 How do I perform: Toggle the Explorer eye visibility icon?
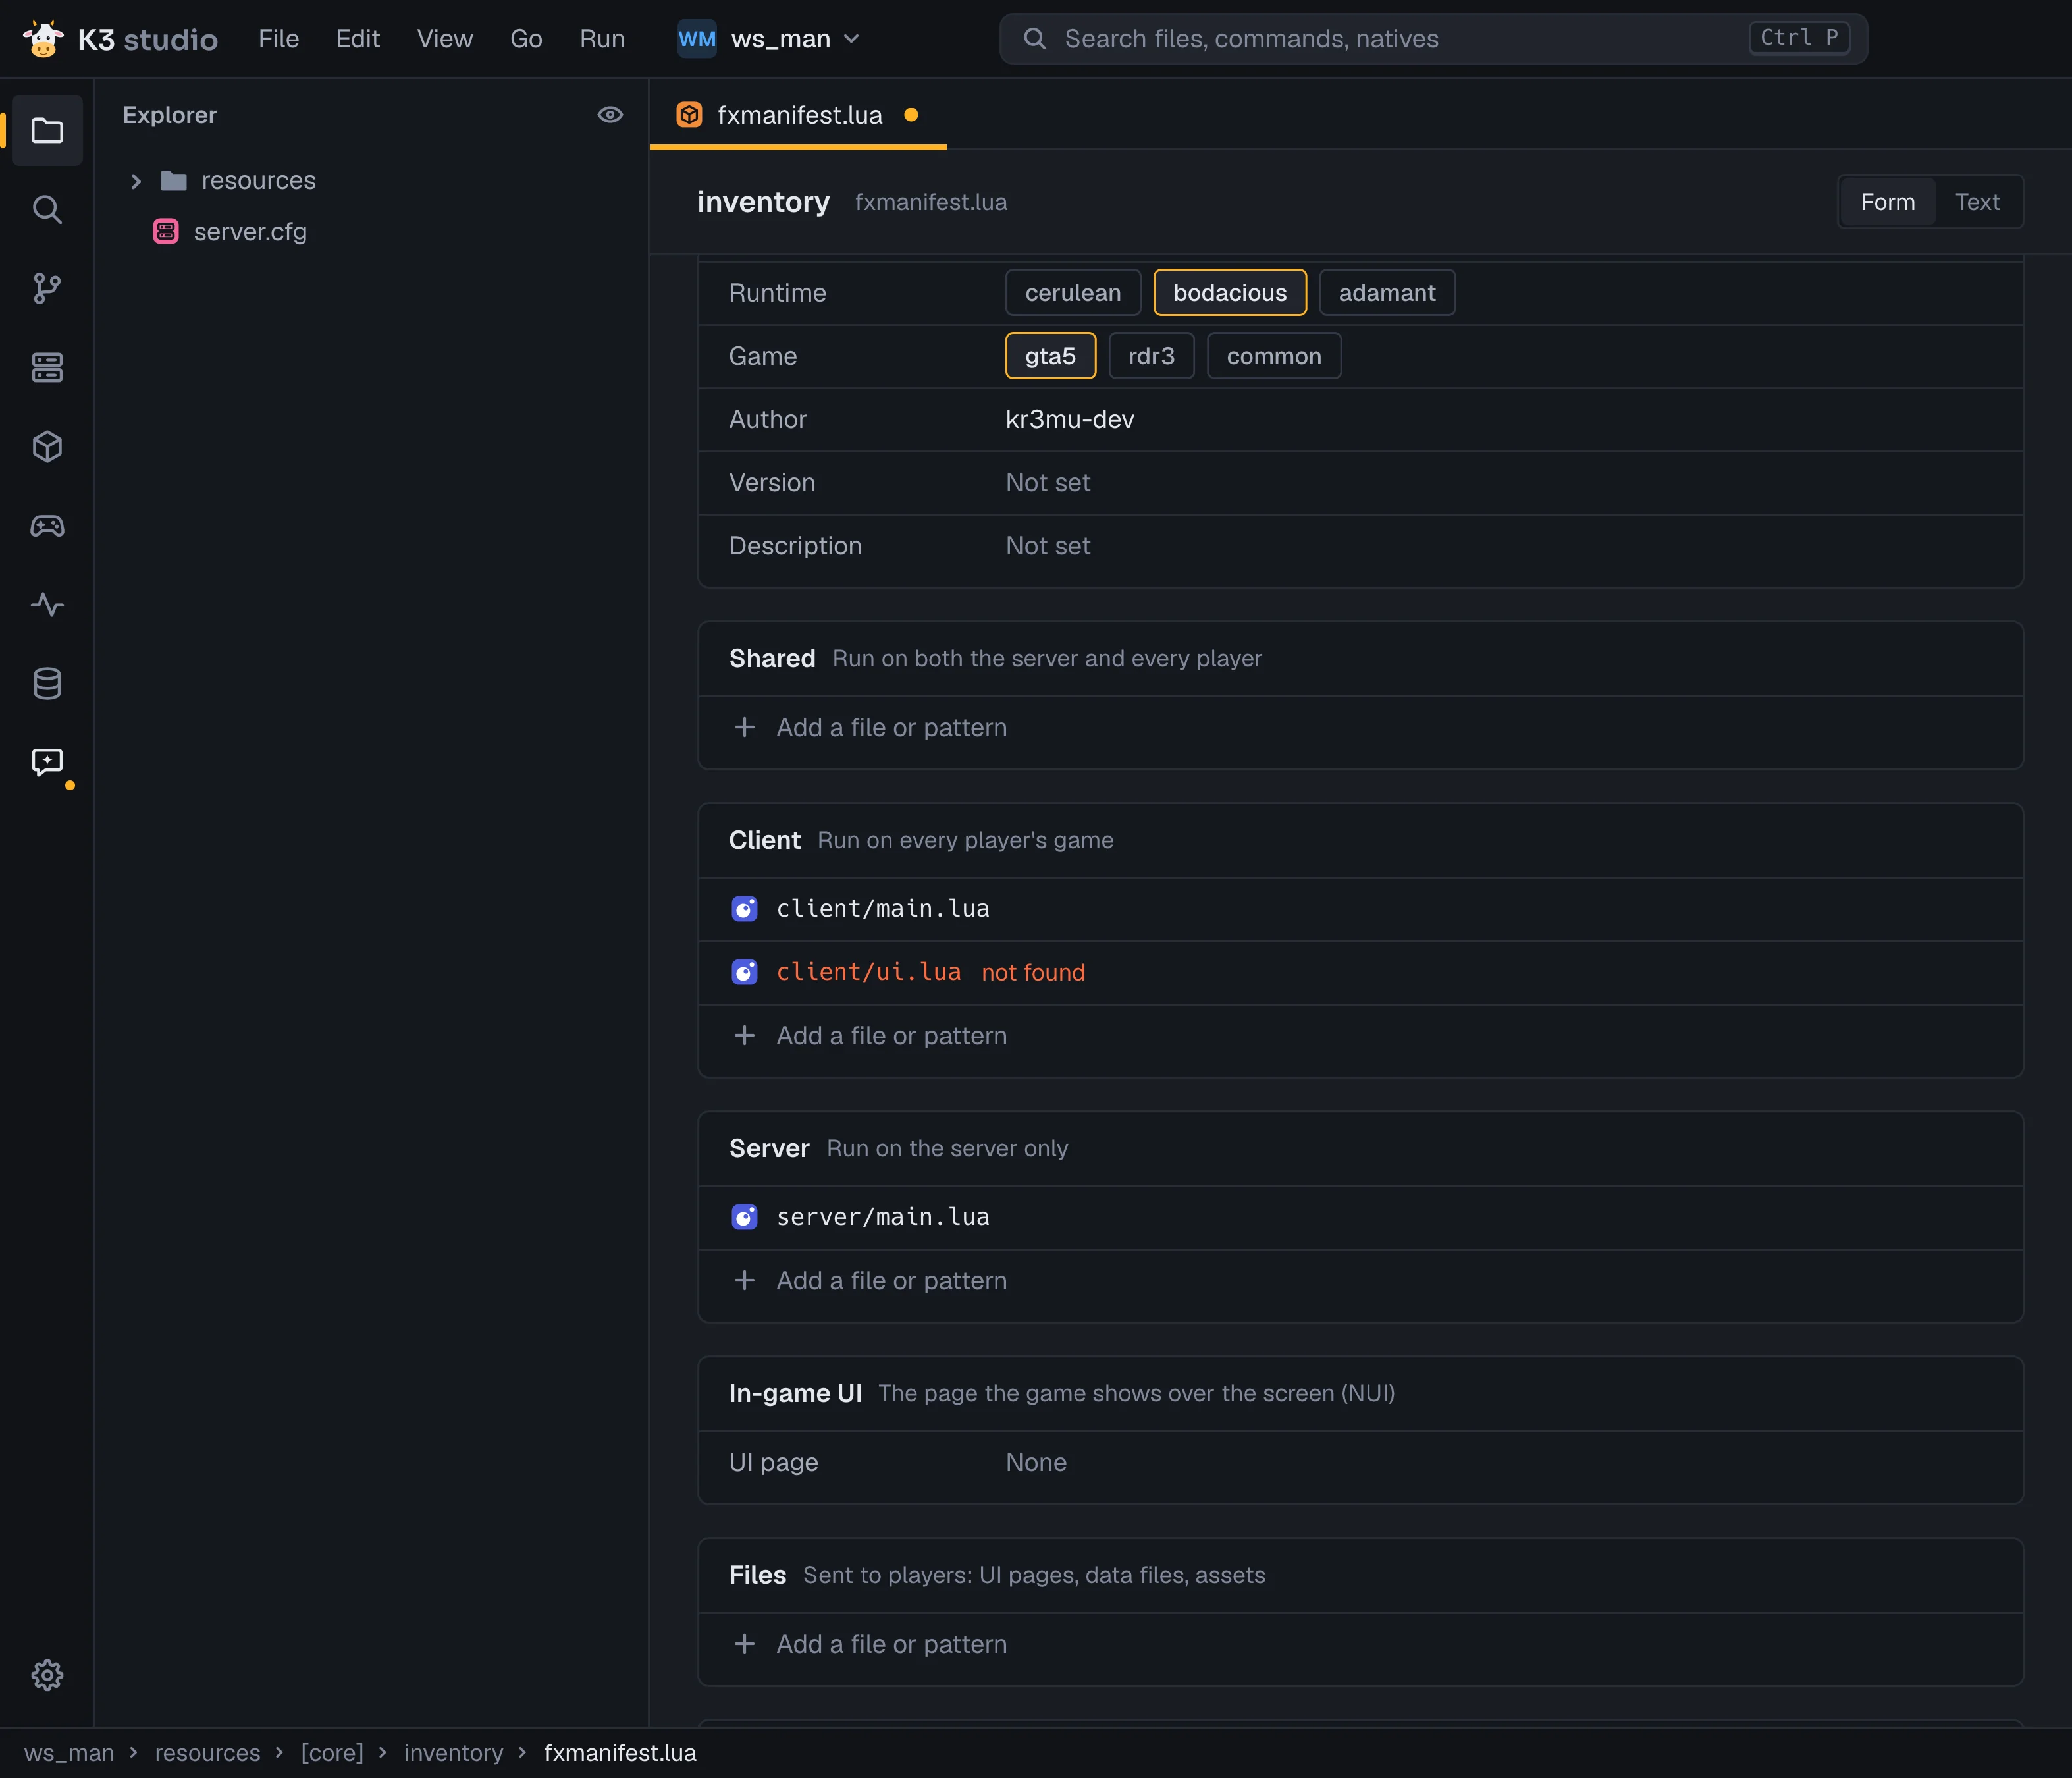(x=610, y=115)
